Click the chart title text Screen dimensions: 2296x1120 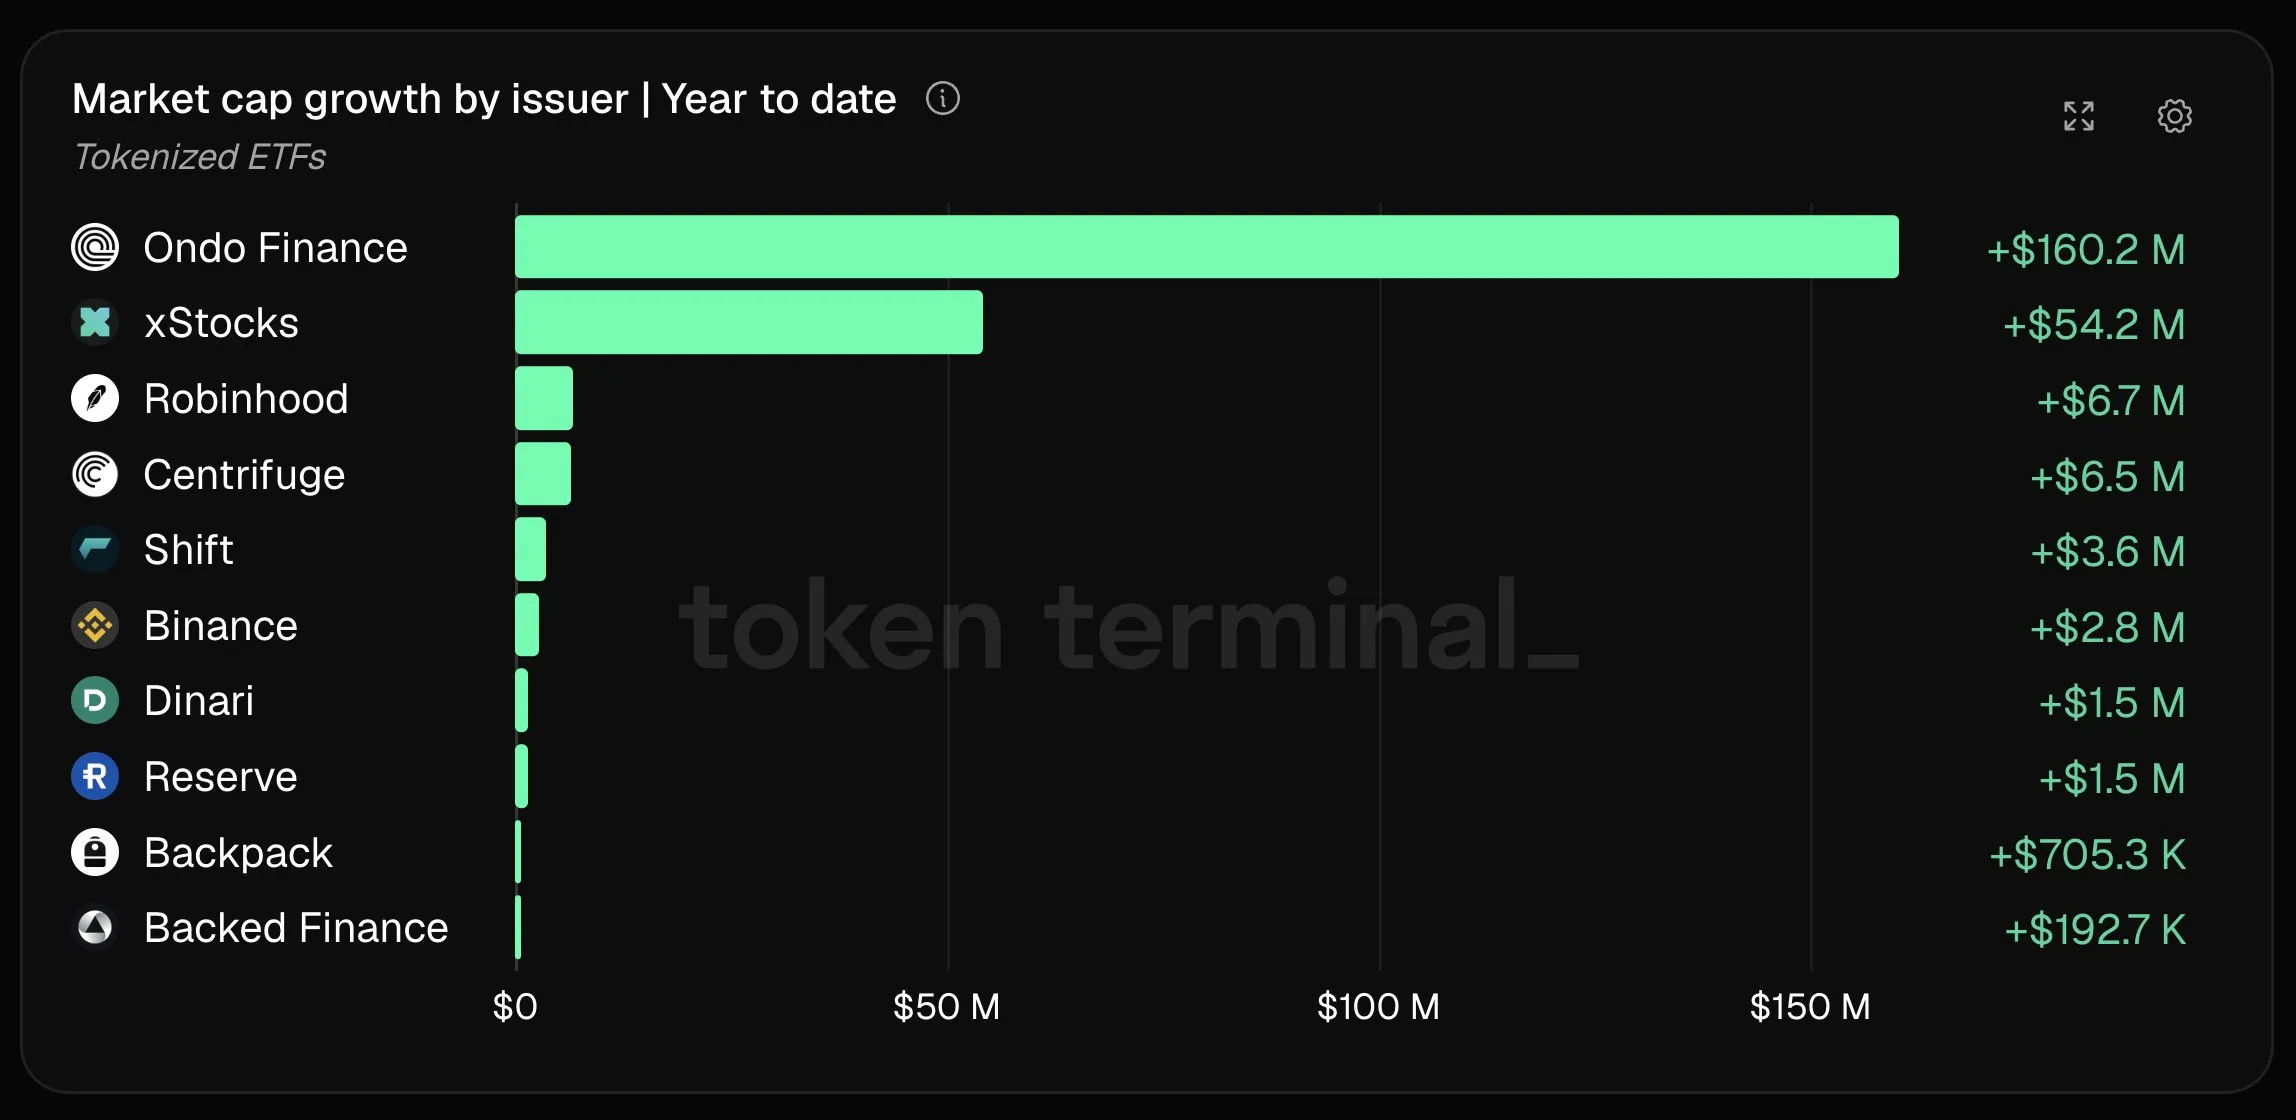click(484, 99)
